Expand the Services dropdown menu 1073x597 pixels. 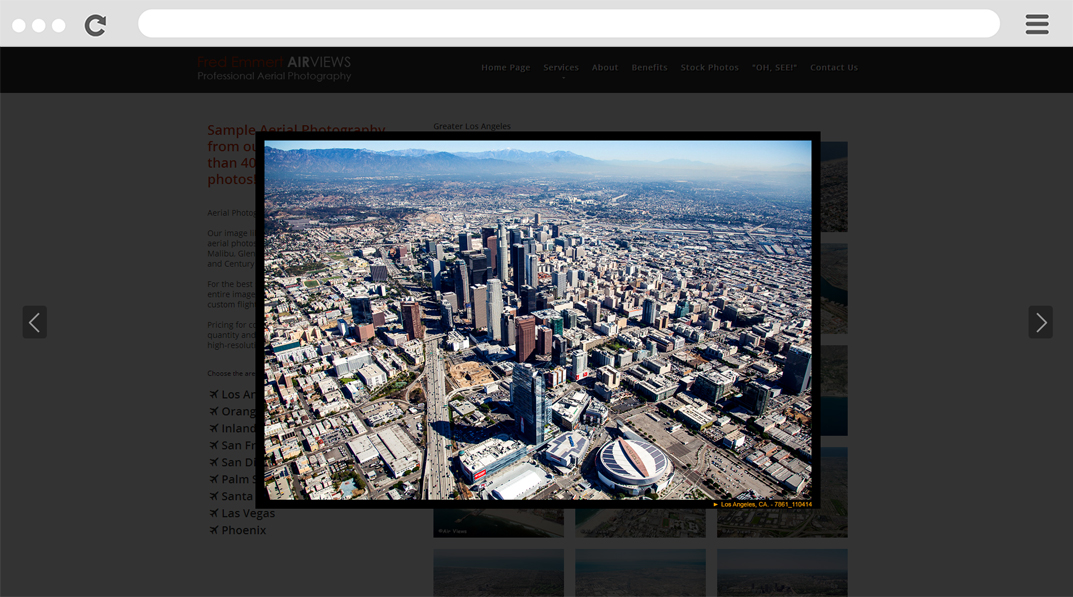coord(561,68)
